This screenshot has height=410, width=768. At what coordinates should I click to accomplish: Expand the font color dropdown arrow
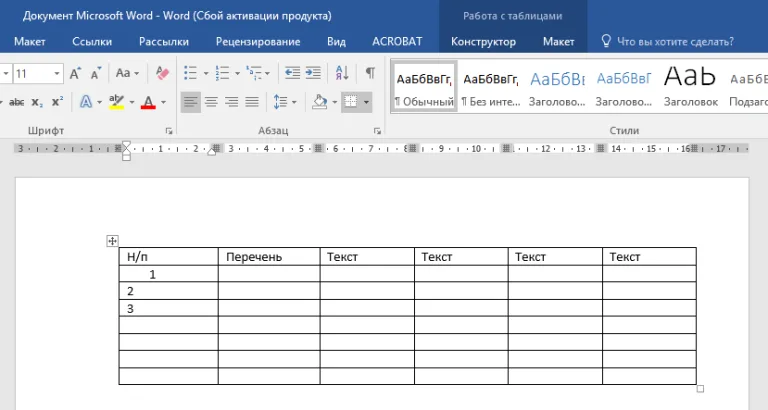click(163, 103)
